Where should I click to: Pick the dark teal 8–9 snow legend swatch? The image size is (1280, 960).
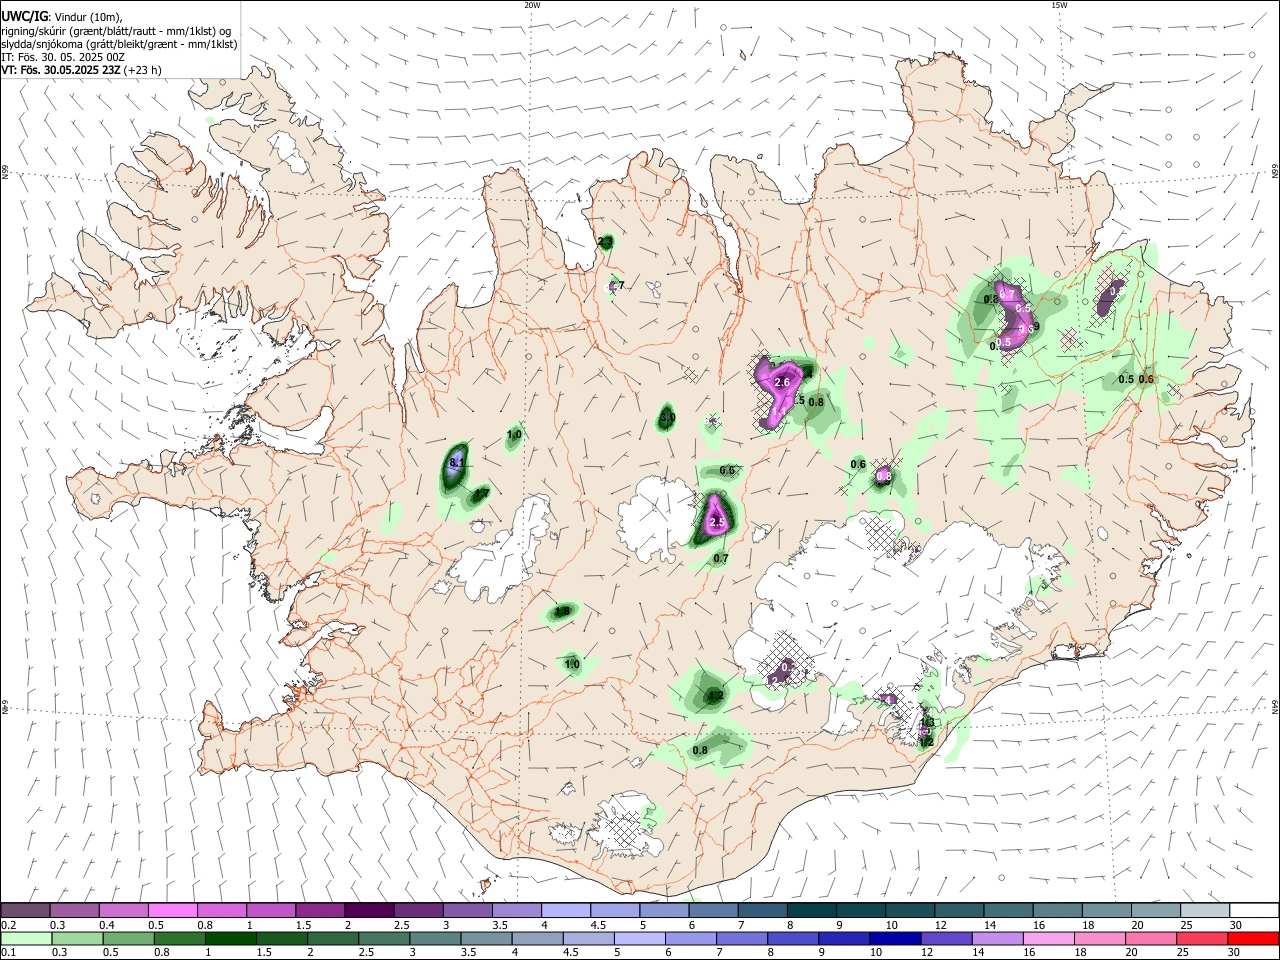pos(811,911)
